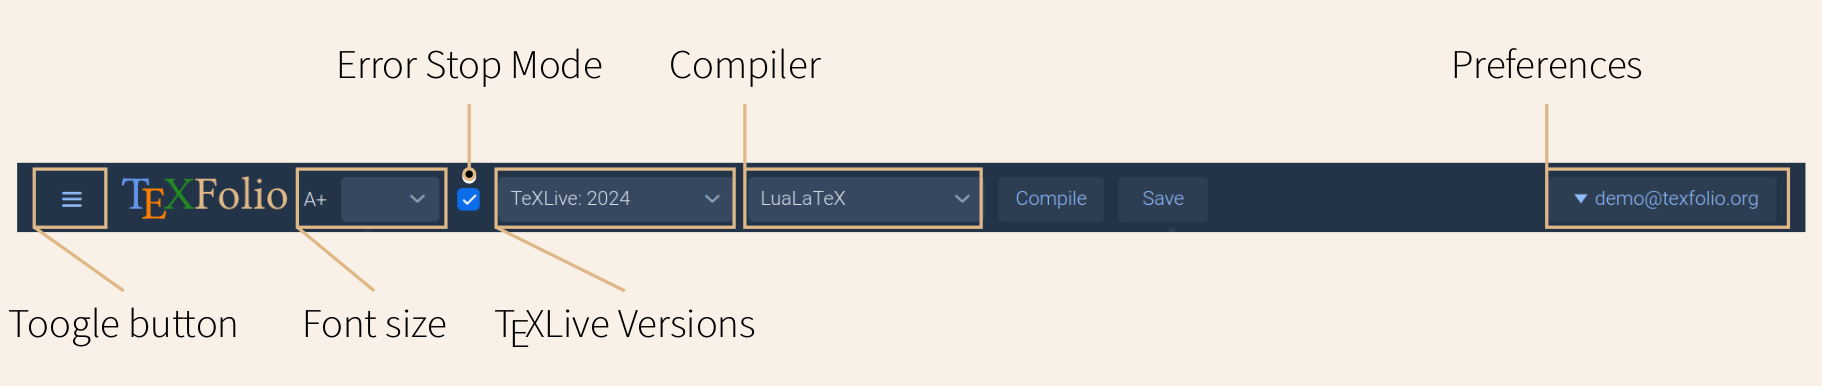The image size is (1822, 386).
Task: Click the Compiler annotation label
Action: 745,66
